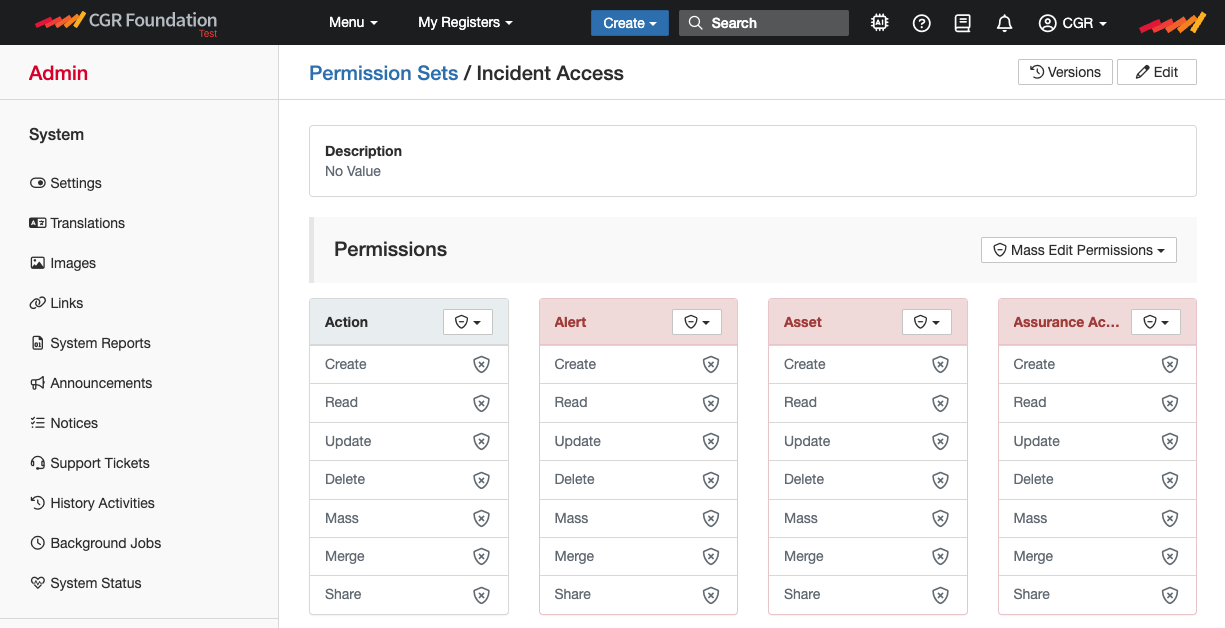The image size is (1225, 628).
Task: Toggle Asset Create permission shield icon
Action: coord(940,365)
